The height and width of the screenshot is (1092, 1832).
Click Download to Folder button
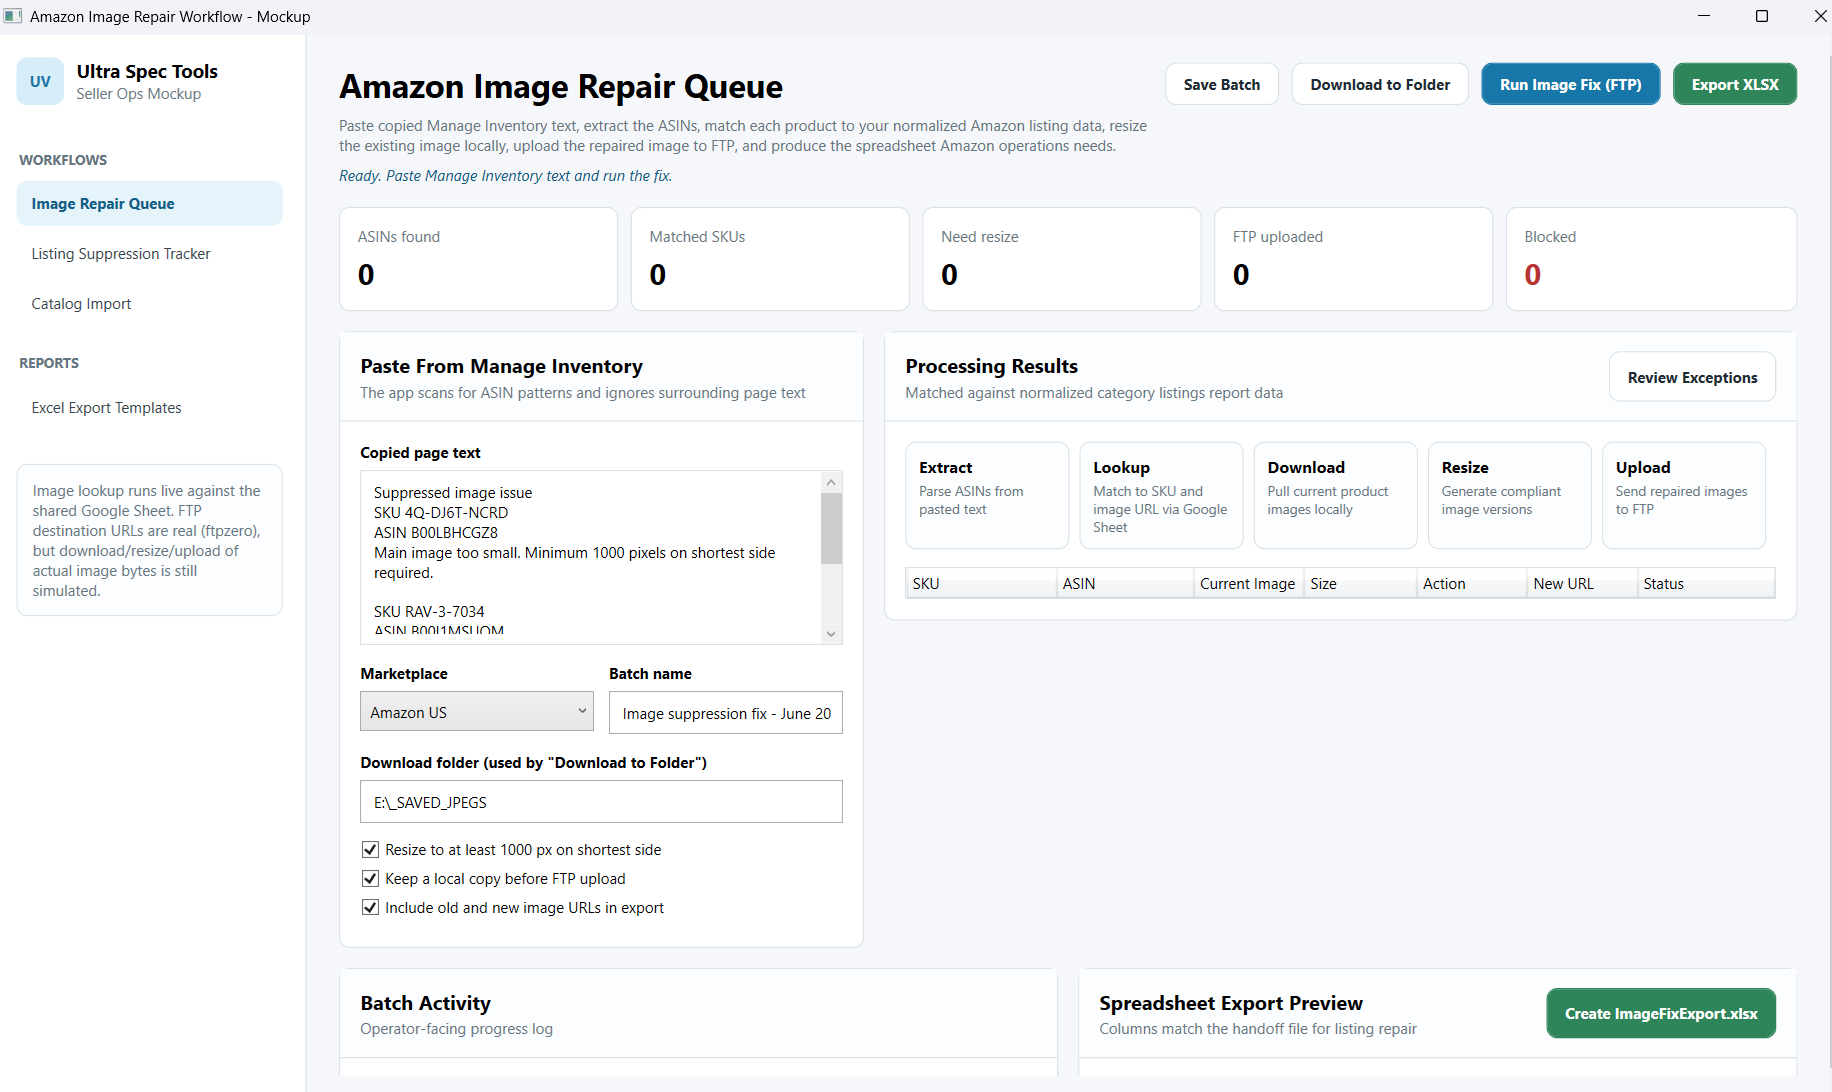1380,84
